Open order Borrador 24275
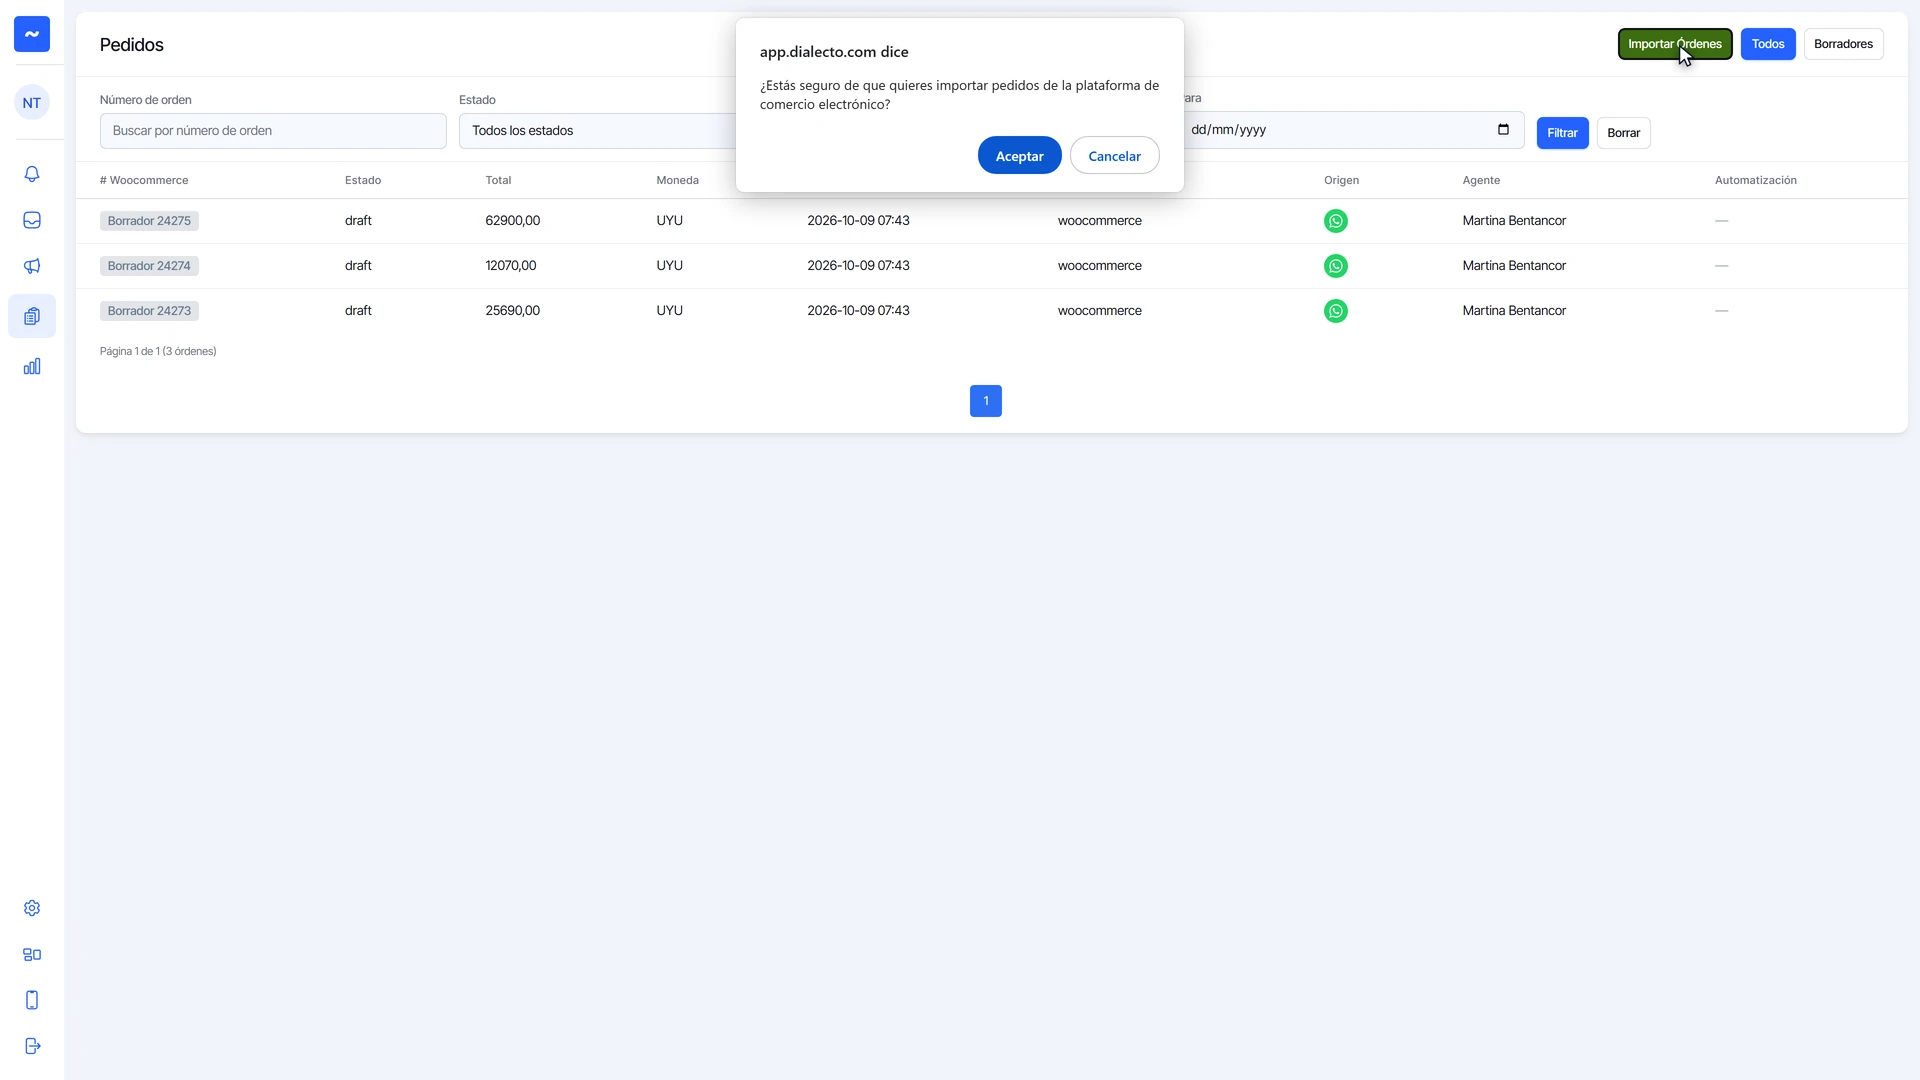Viewport: 1920px width, 1080px height. point(149,221)
